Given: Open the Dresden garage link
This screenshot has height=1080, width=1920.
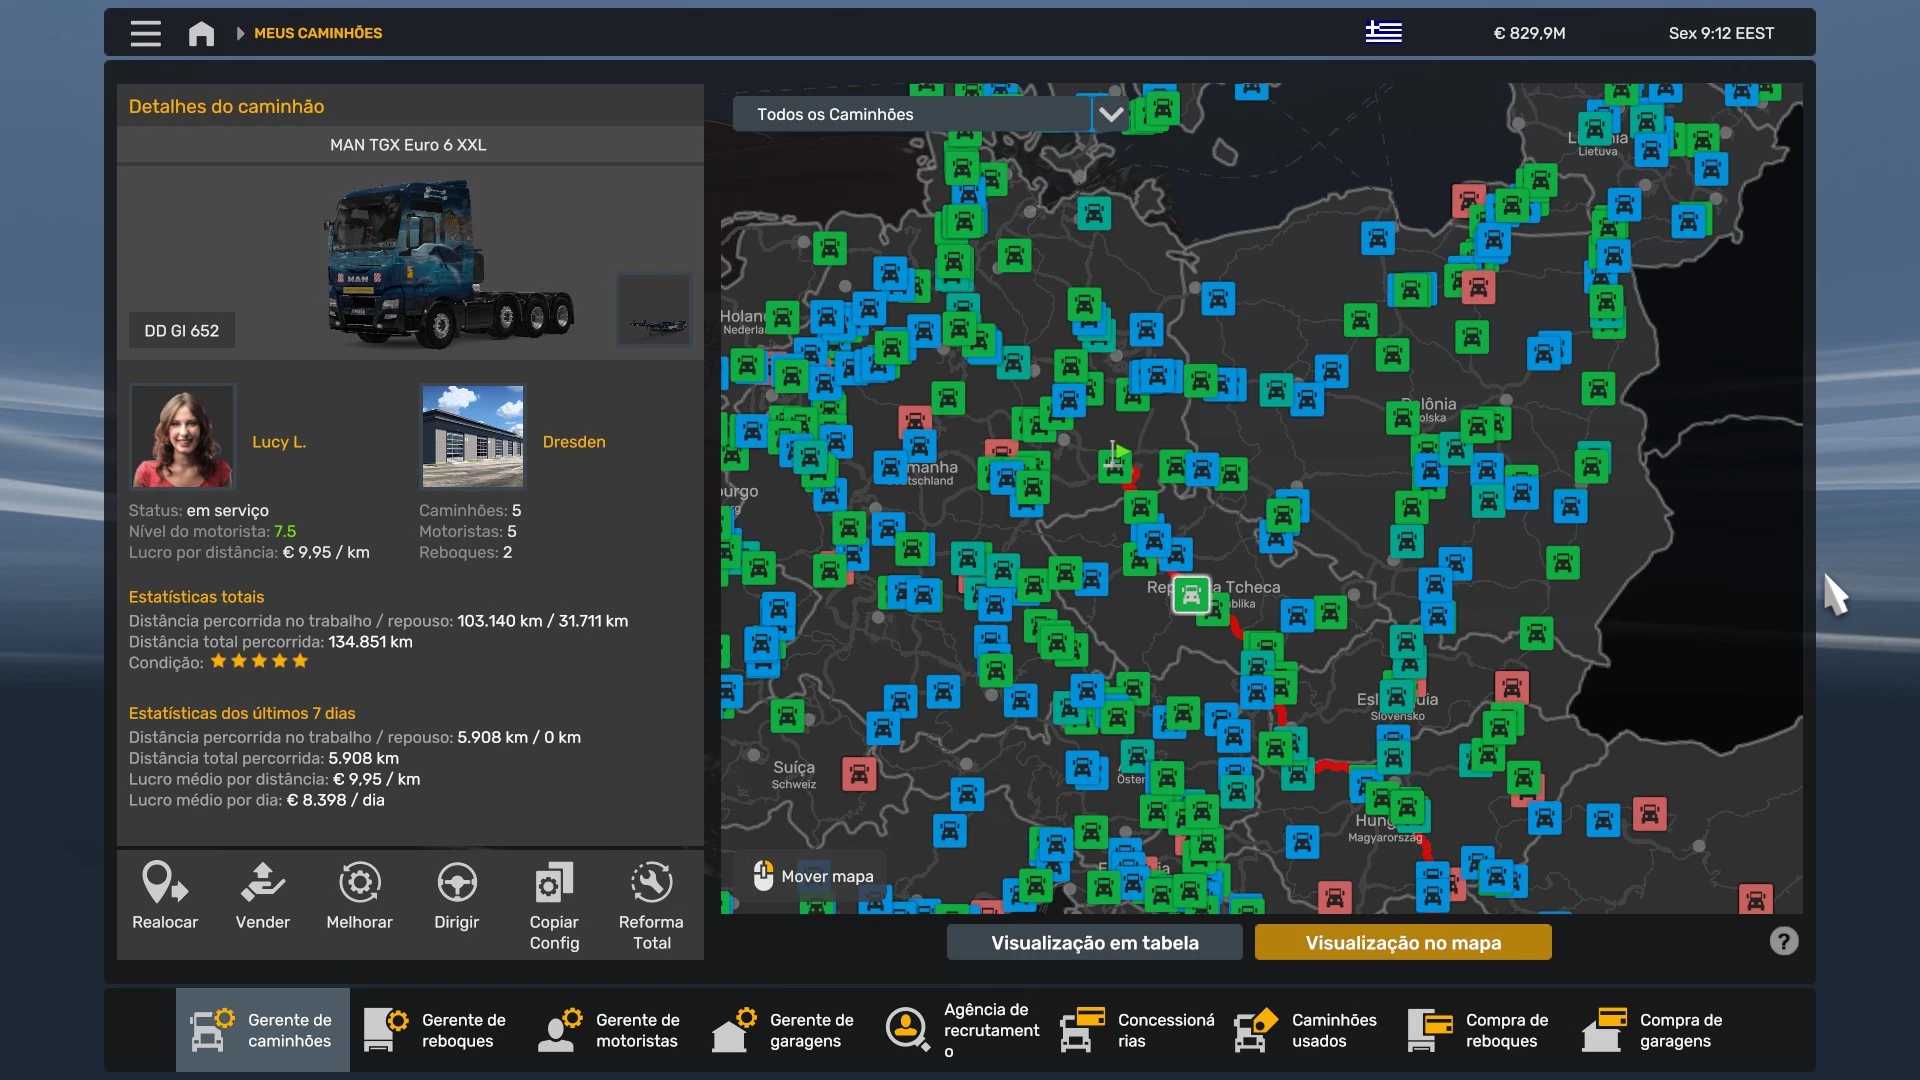Looking at the screenshot, I should point(573,441).
